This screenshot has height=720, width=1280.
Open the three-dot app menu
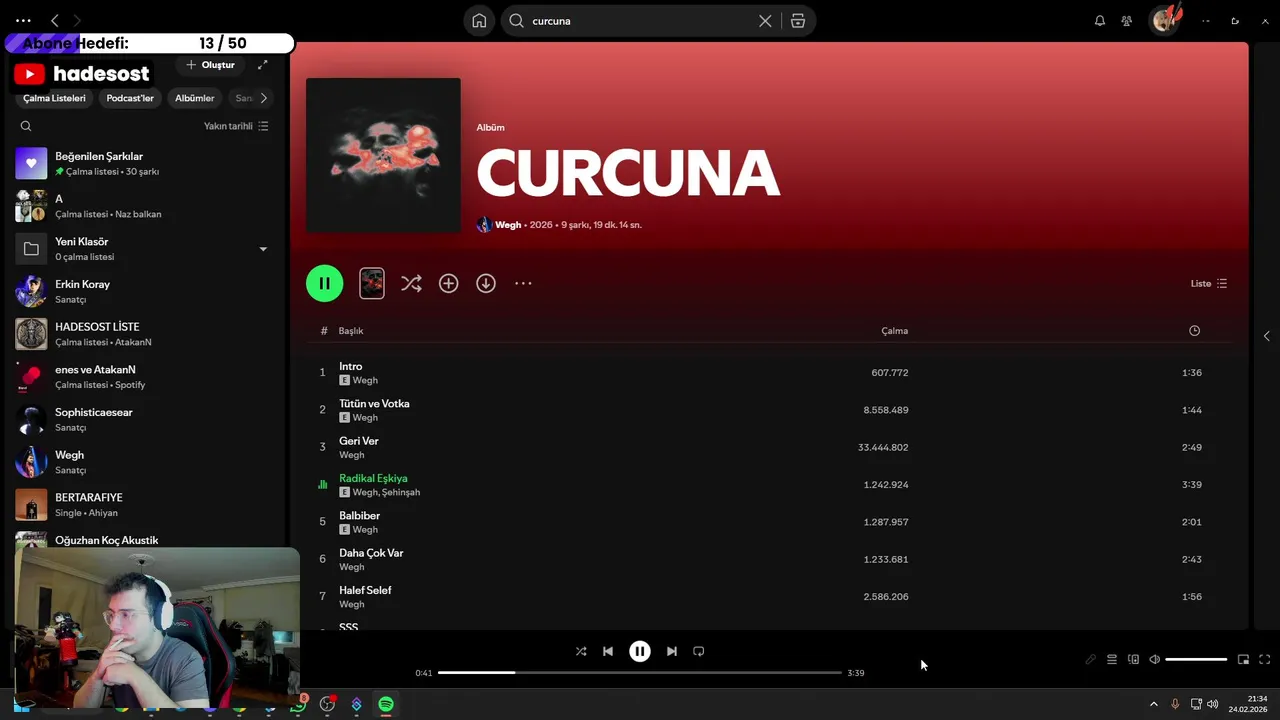click(23, 20)
